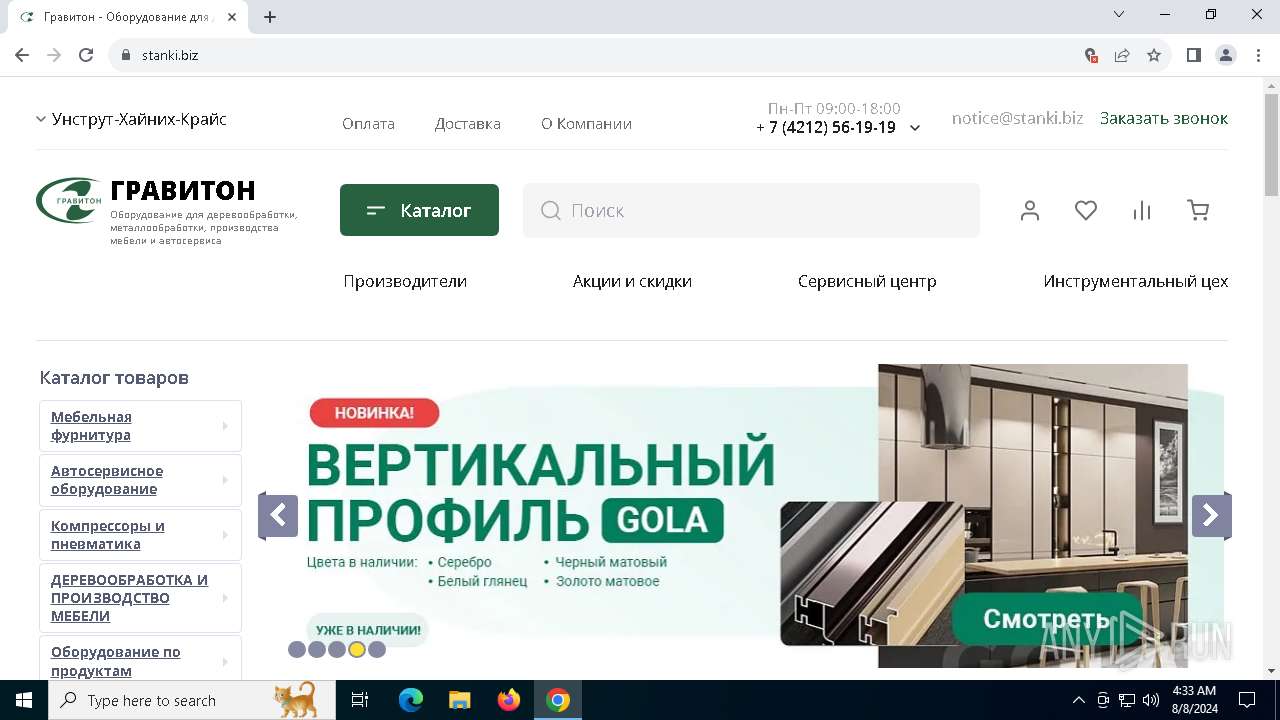Open the Chrome profile avatar
Screen dimensions: 1280x720
(1226, 55)
